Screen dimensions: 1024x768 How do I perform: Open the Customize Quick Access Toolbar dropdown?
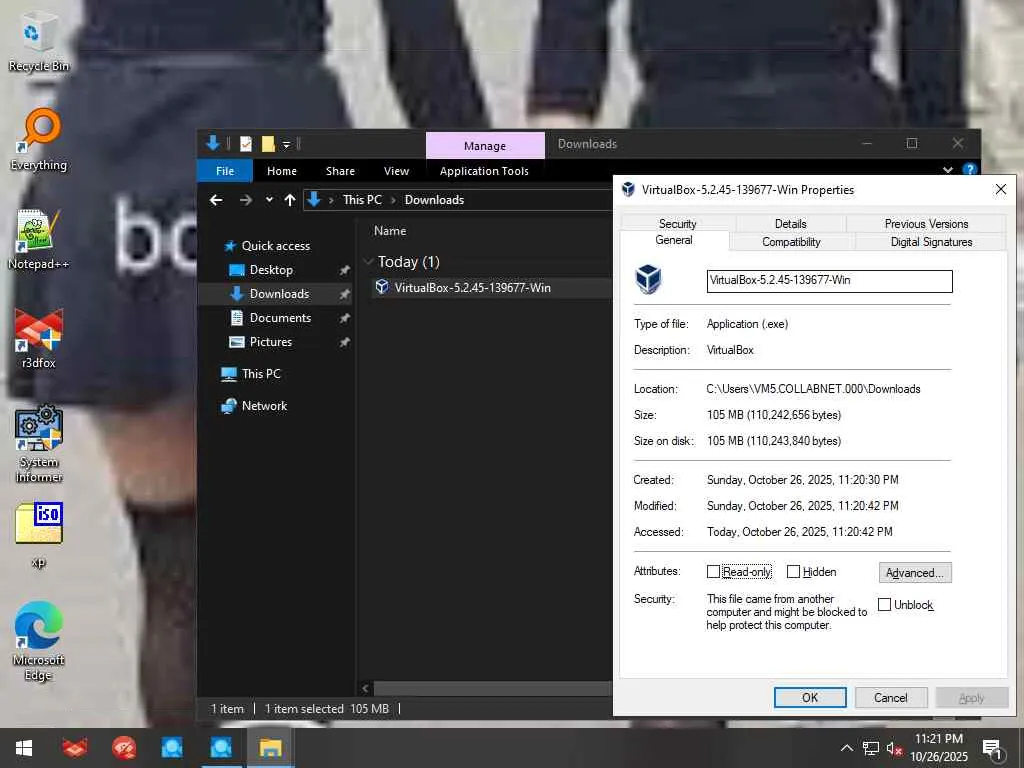(x=286, y=144)
